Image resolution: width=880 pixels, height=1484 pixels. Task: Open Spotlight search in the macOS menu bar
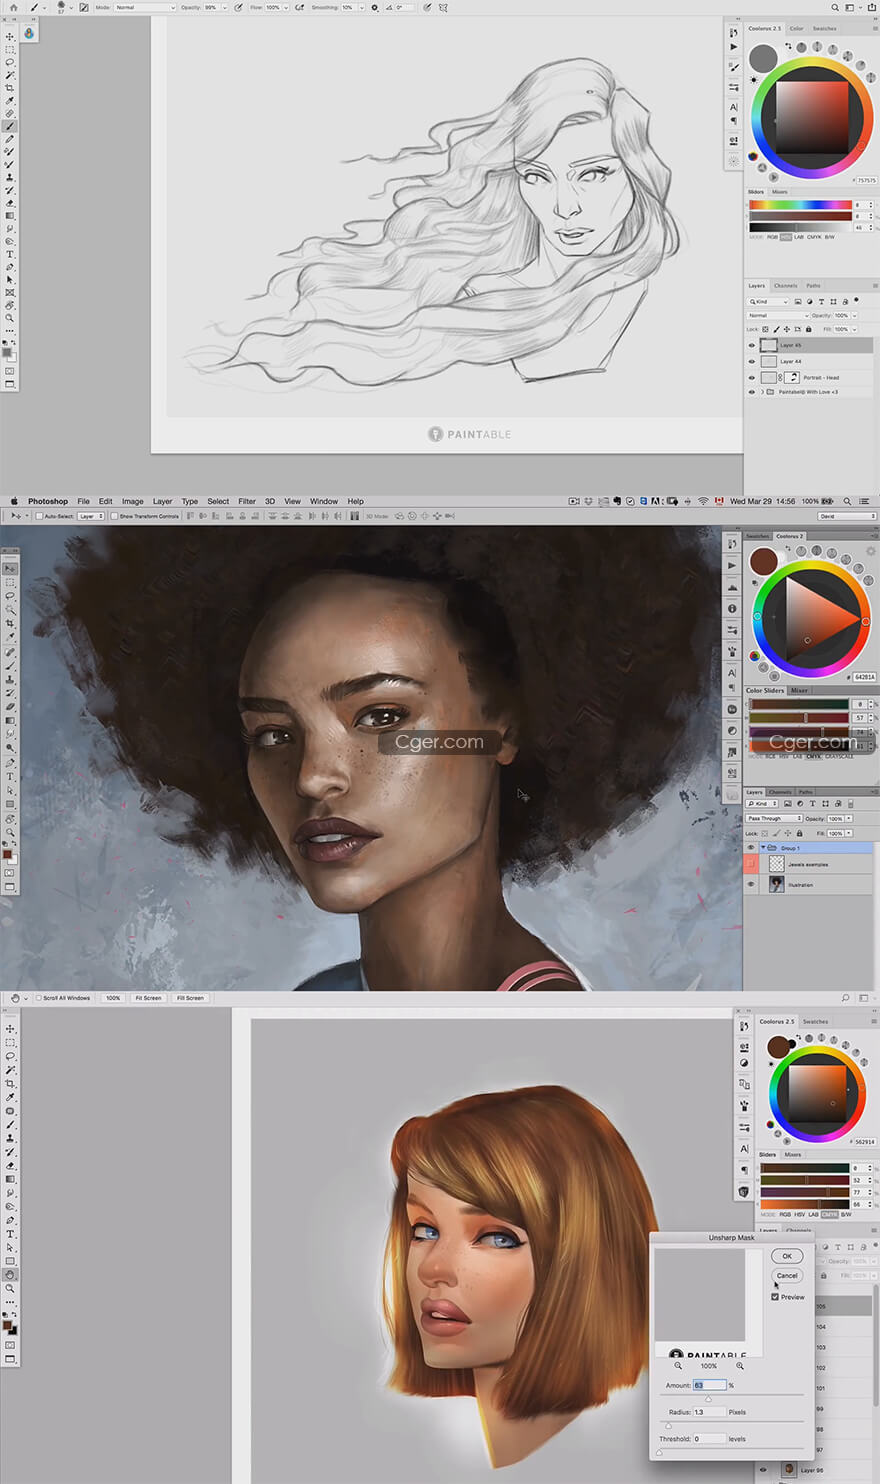coord(847,501)
